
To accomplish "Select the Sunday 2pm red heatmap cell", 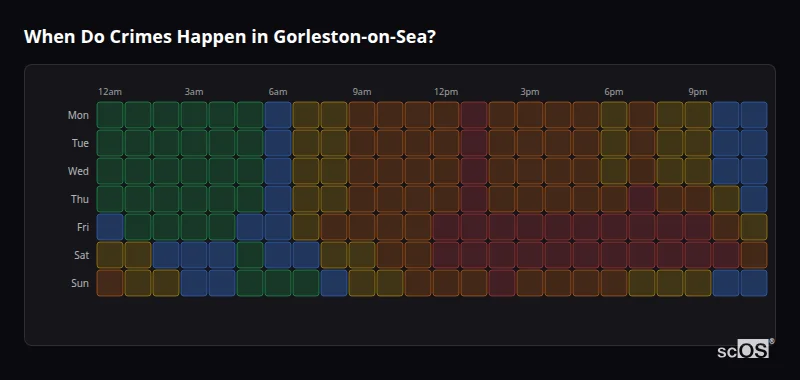I will point(502,283).
